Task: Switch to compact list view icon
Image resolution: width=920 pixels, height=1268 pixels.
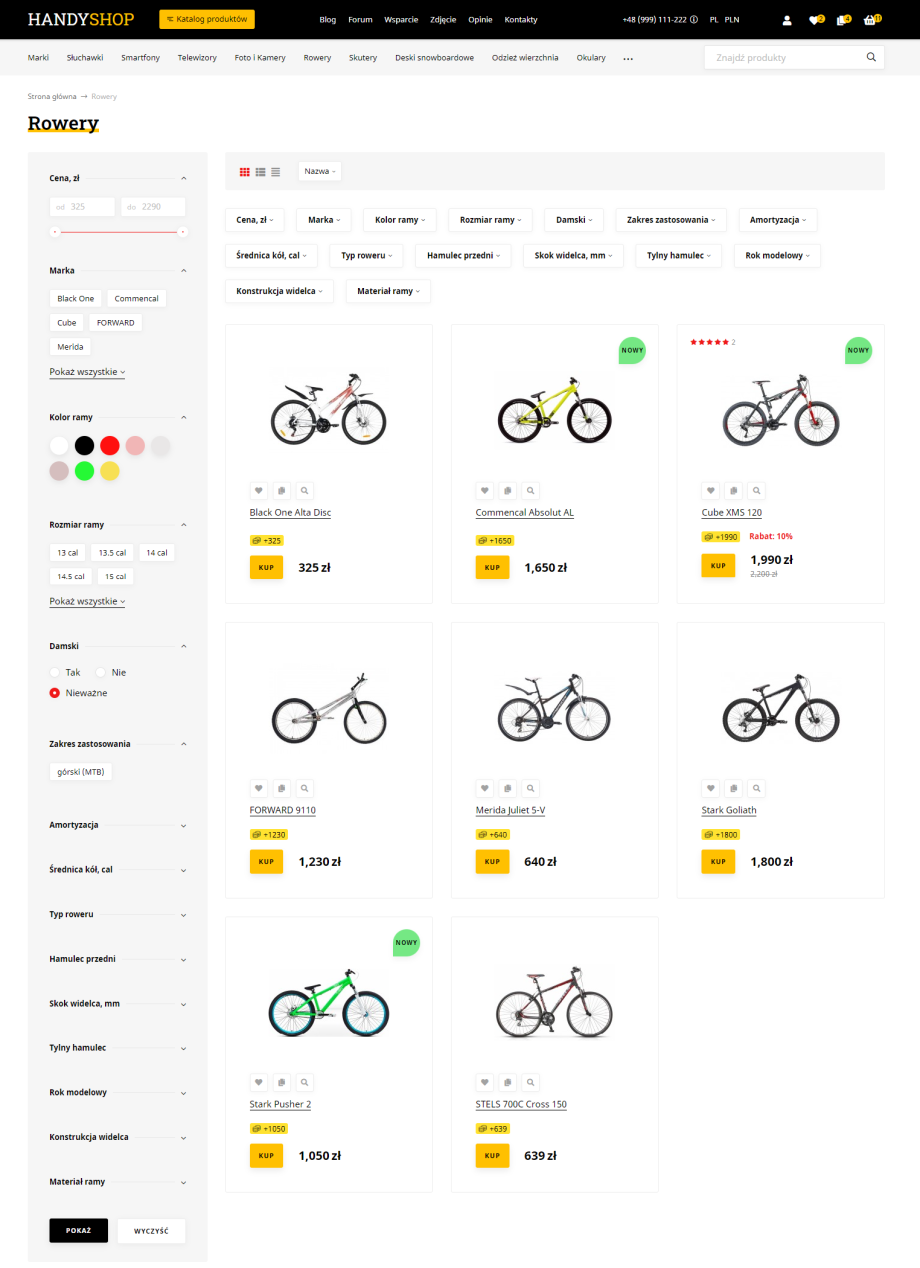Action: pyautogui.click(x=276, y=172)
